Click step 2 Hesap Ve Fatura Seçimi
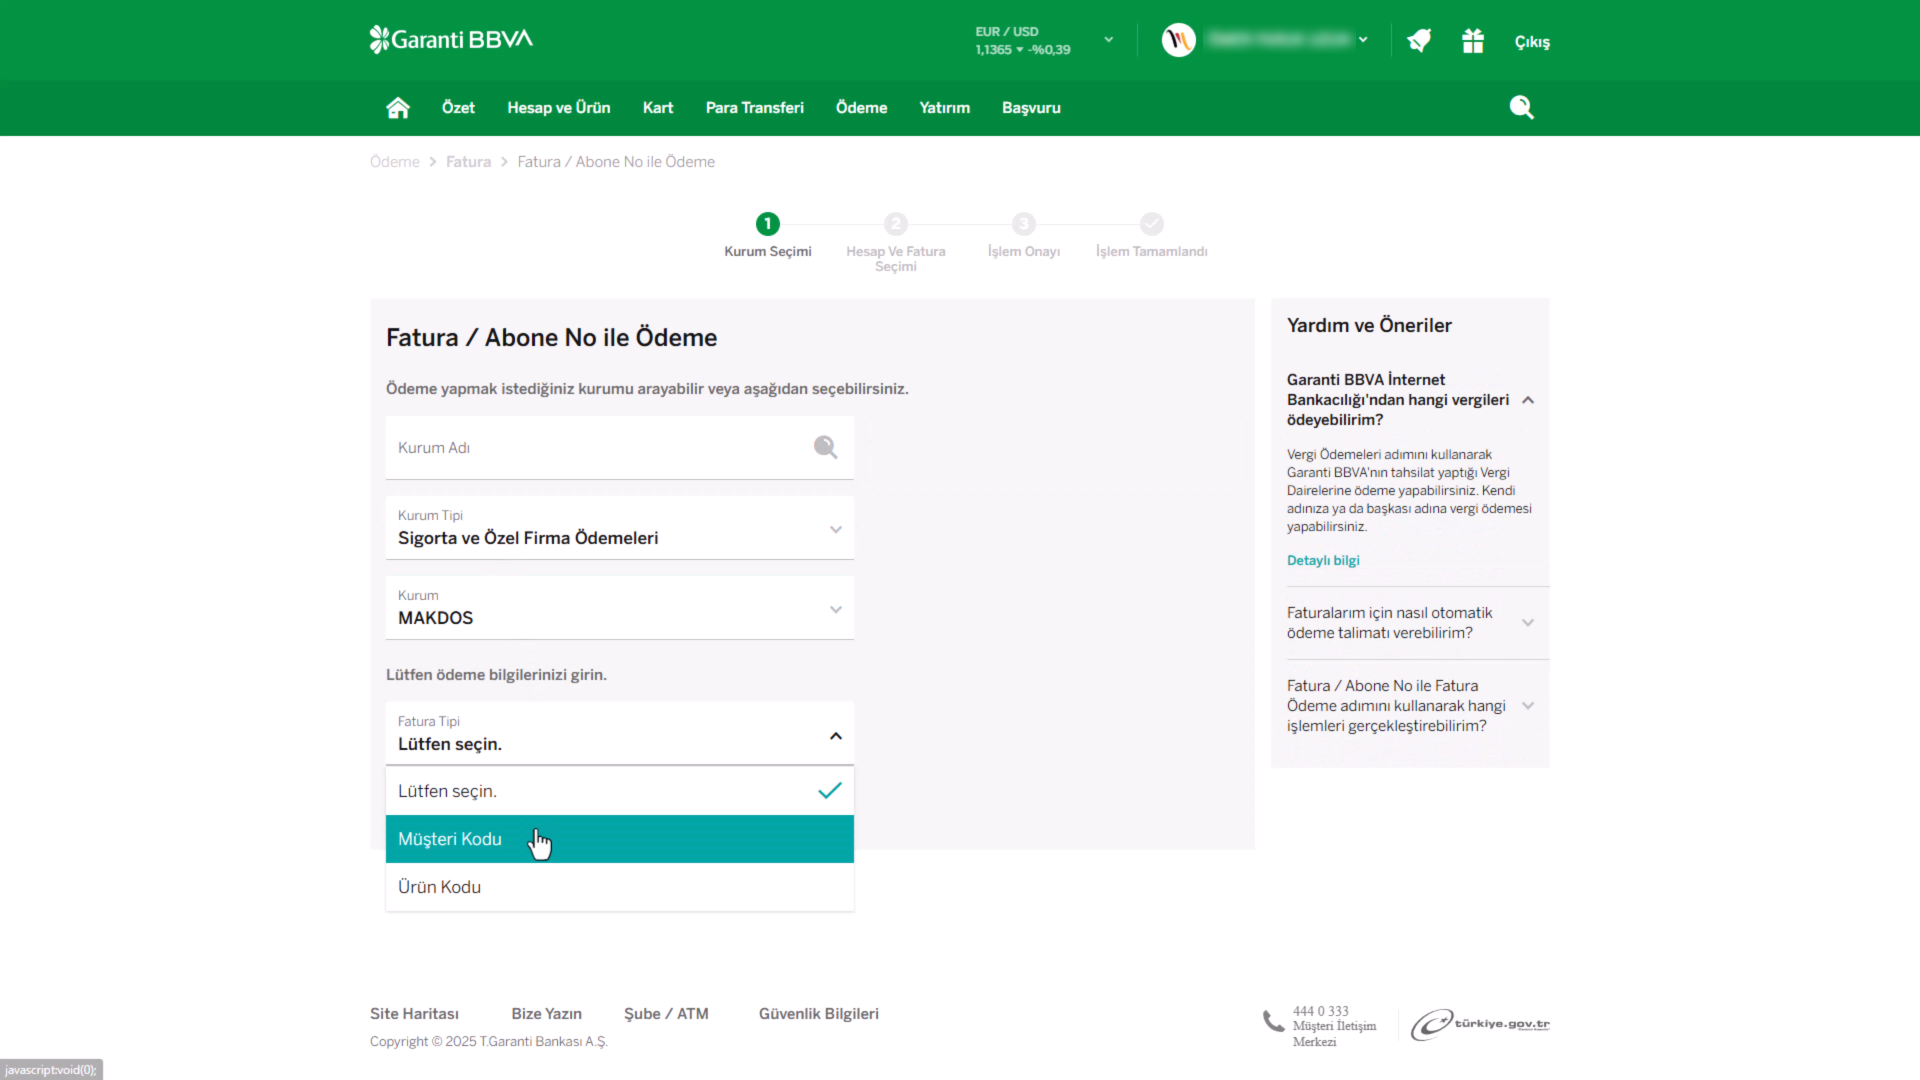Screen dimensions: 1920x1080 (896, 224)
